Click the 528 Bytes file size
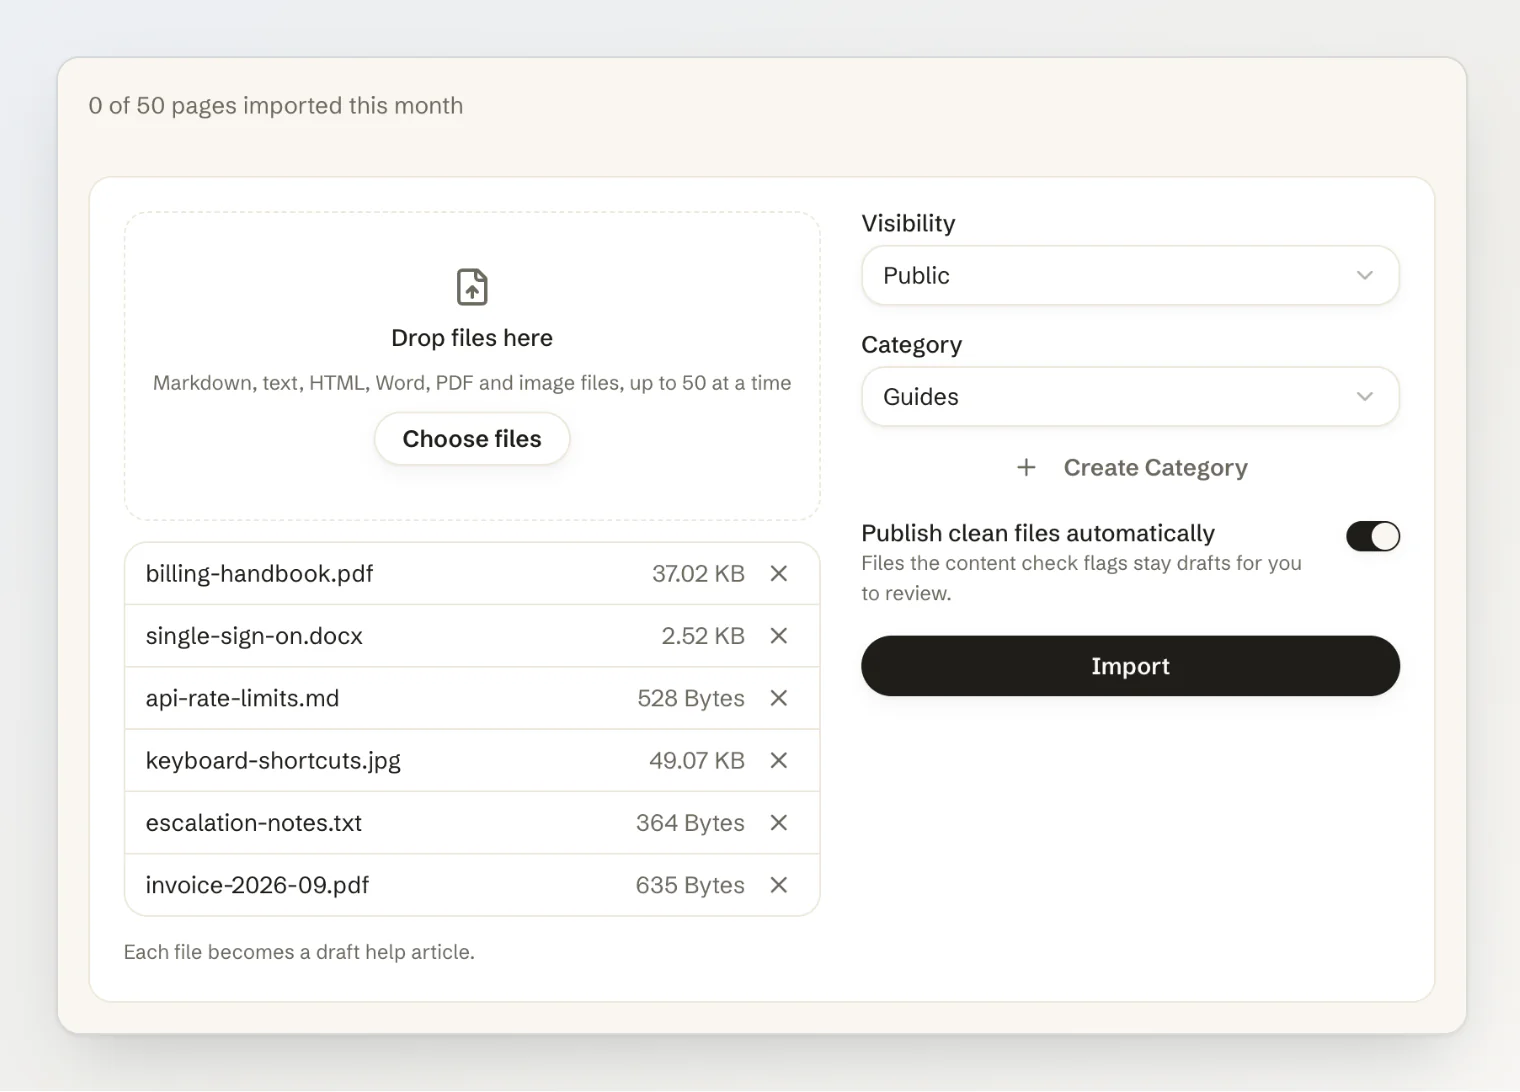1520x1092 pixels. (x=691, y=698)
